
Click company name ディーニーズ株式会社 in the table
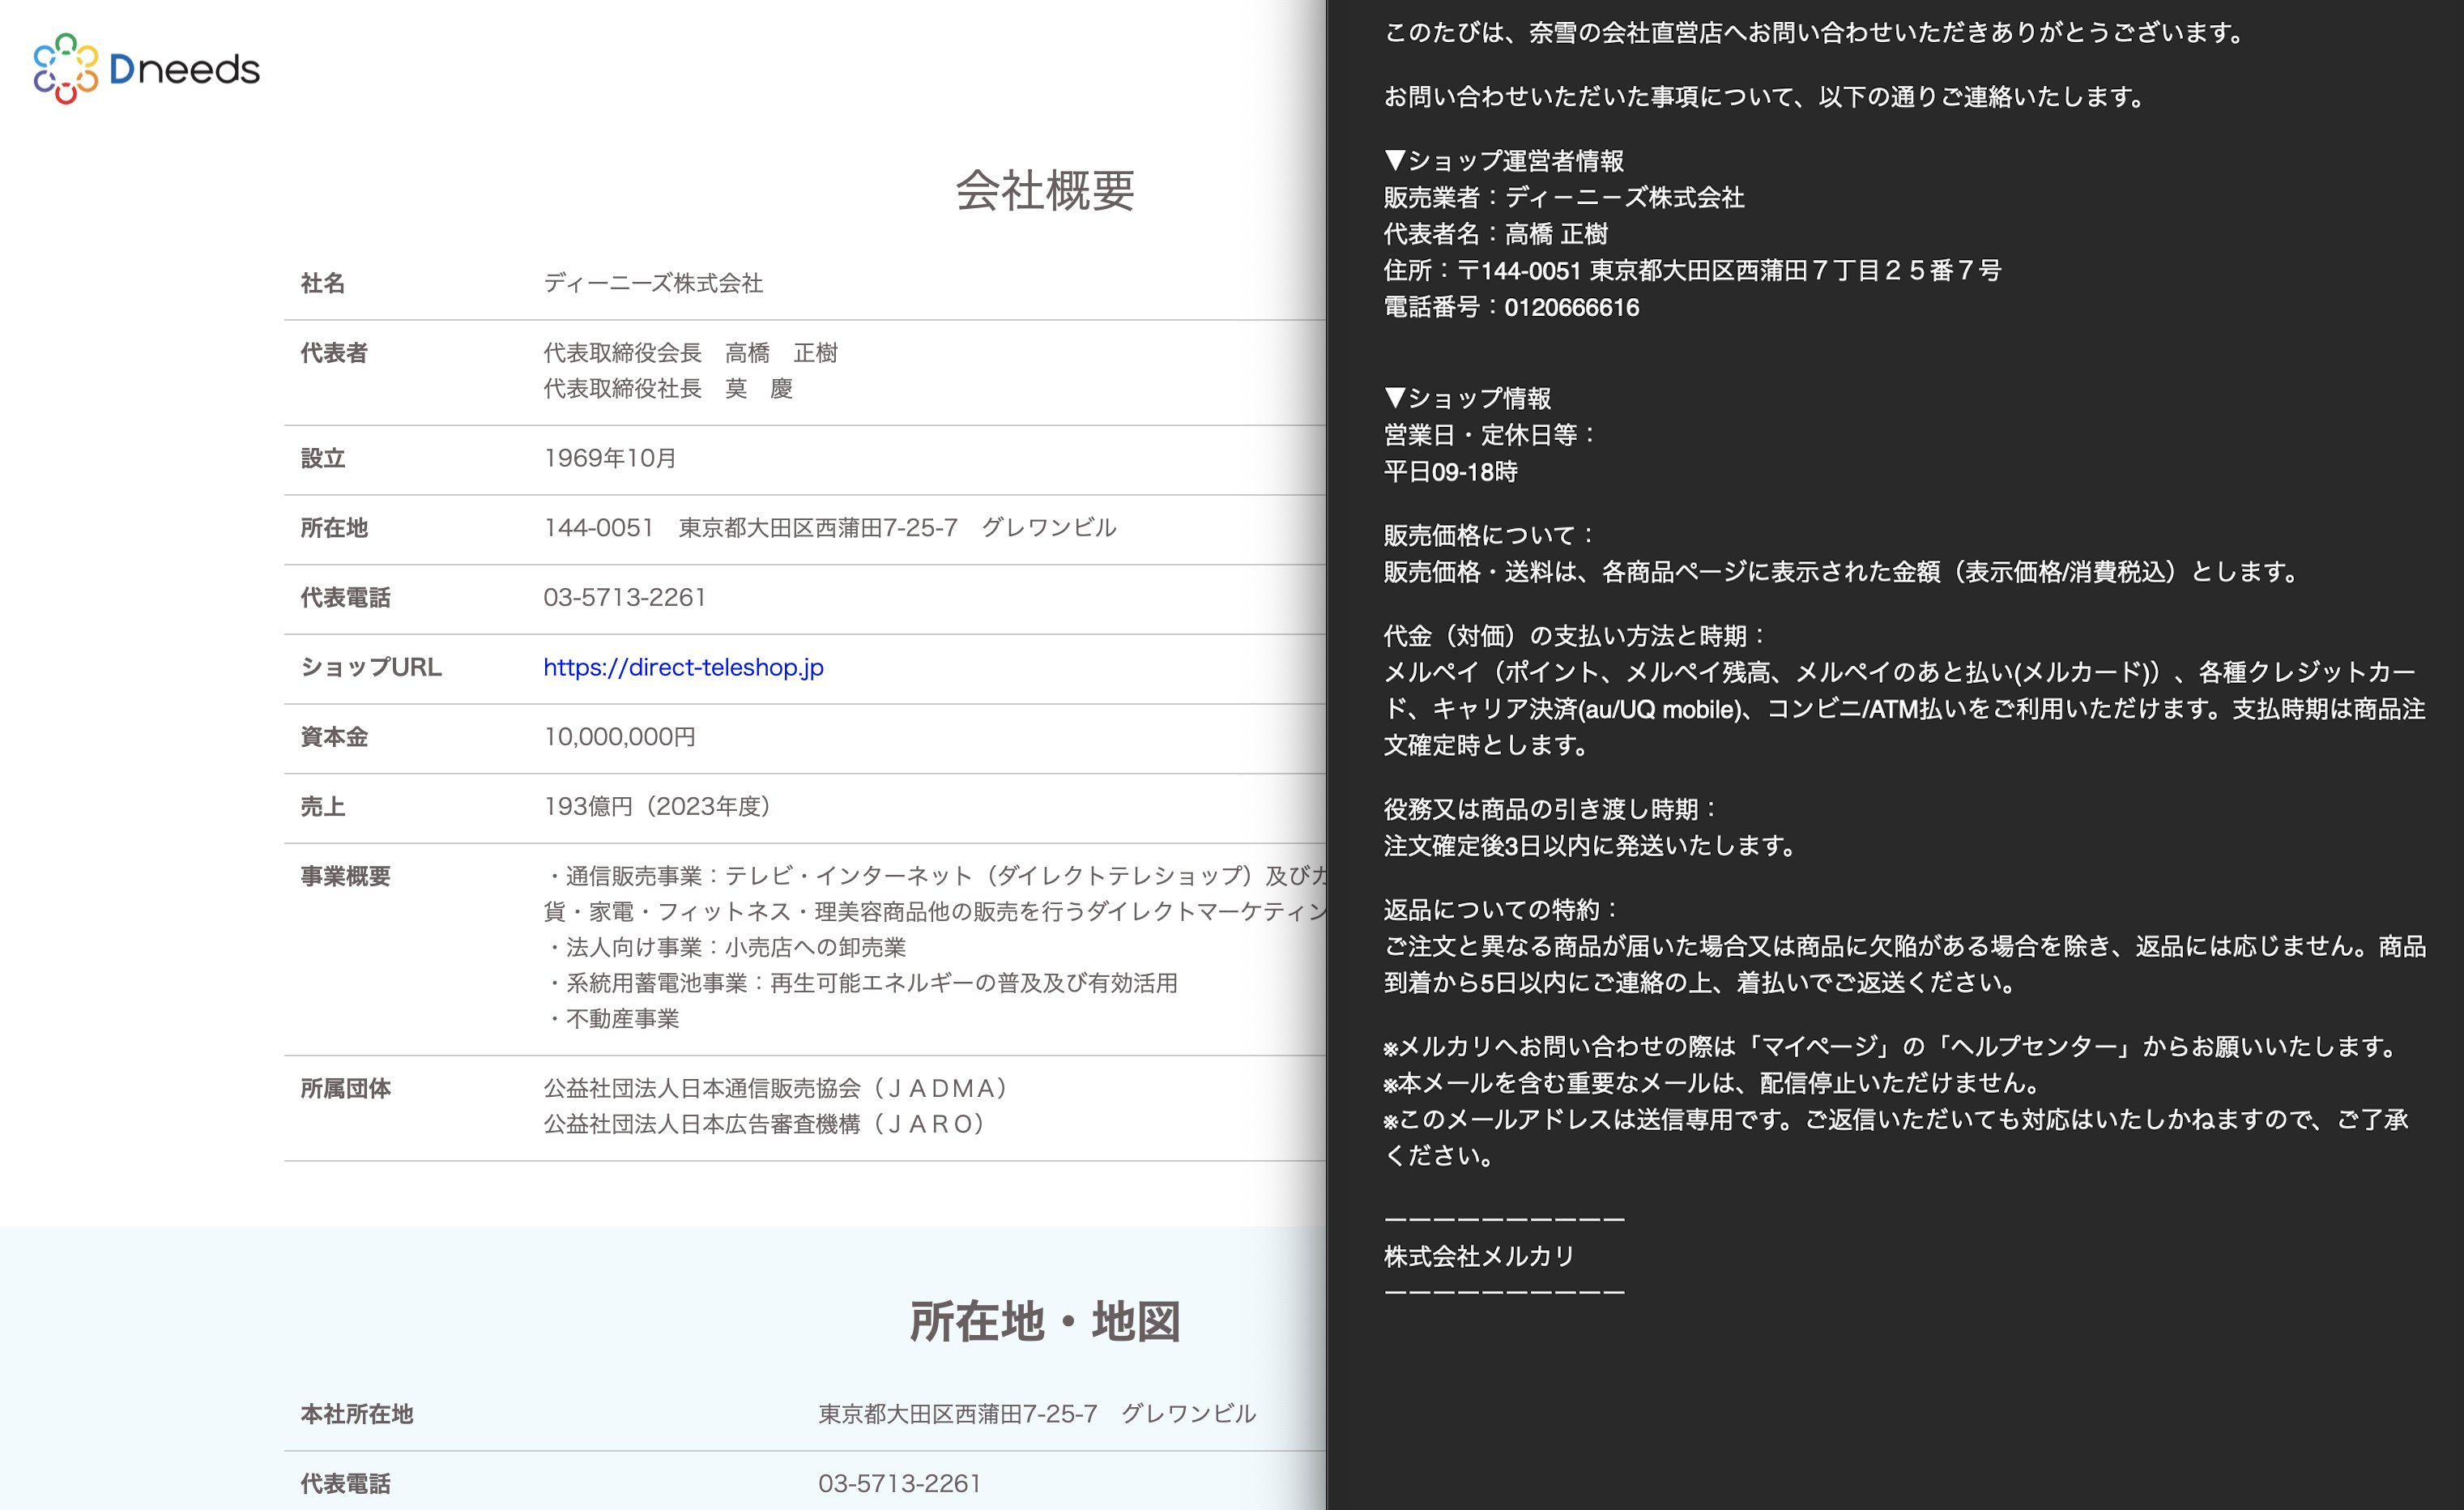click(652, 283)
